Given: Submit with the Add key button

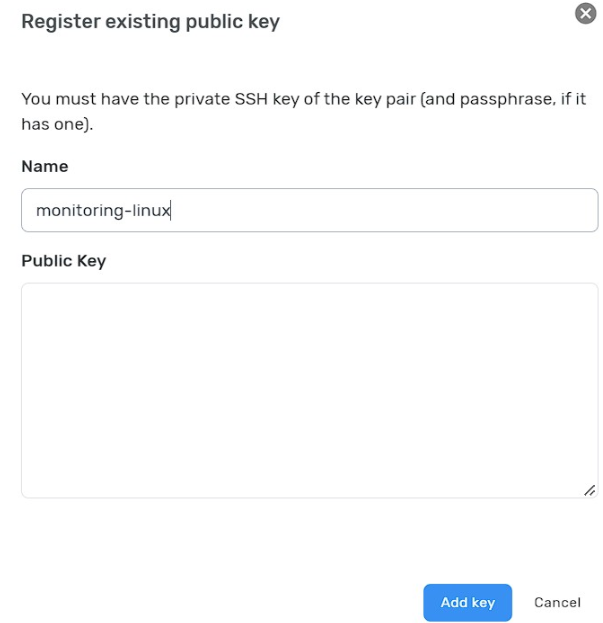Looking at the screenshot, I should coord(467,602).
